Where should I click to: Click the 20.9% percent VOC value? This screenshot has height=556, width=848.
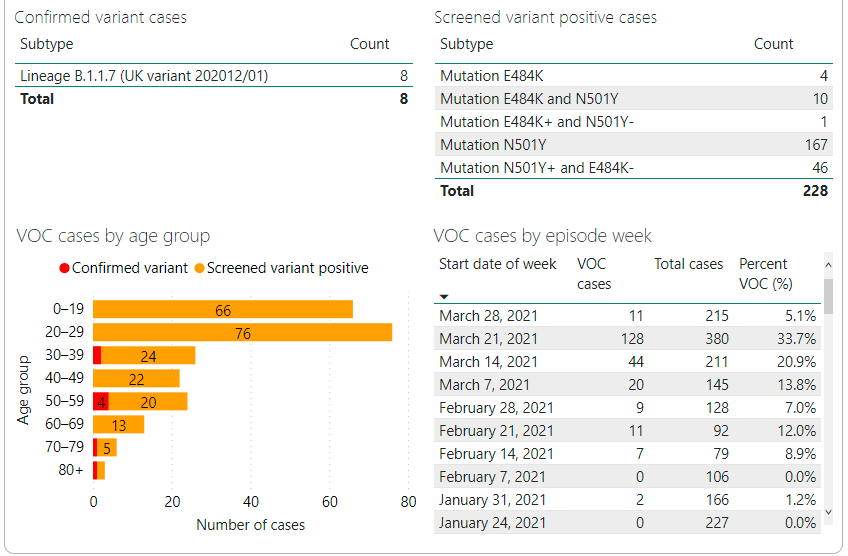(797, 361)
